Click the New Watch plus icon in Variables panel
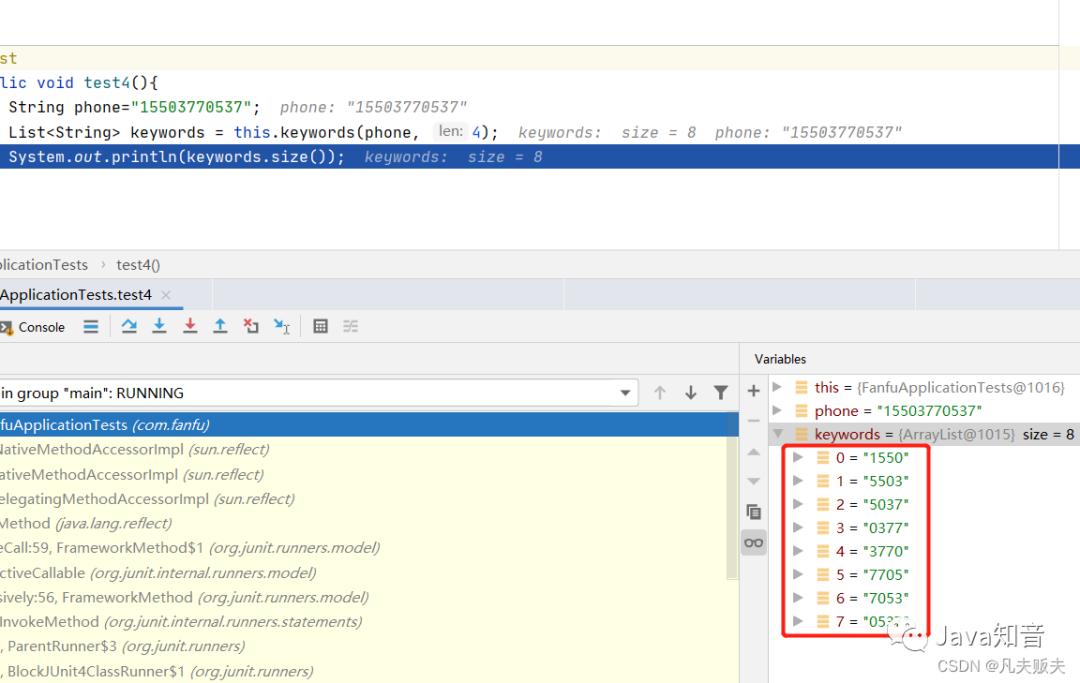 (753, 390)
